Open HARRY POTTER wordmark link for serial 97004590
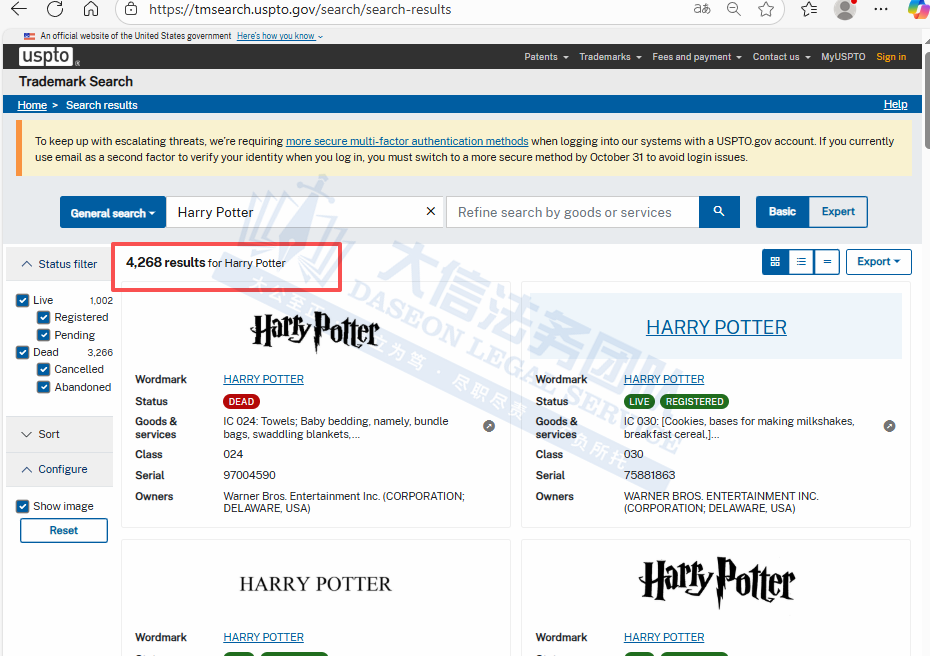Image resolution: width=930 pixels, height=656 pixels. pos(263,379)
